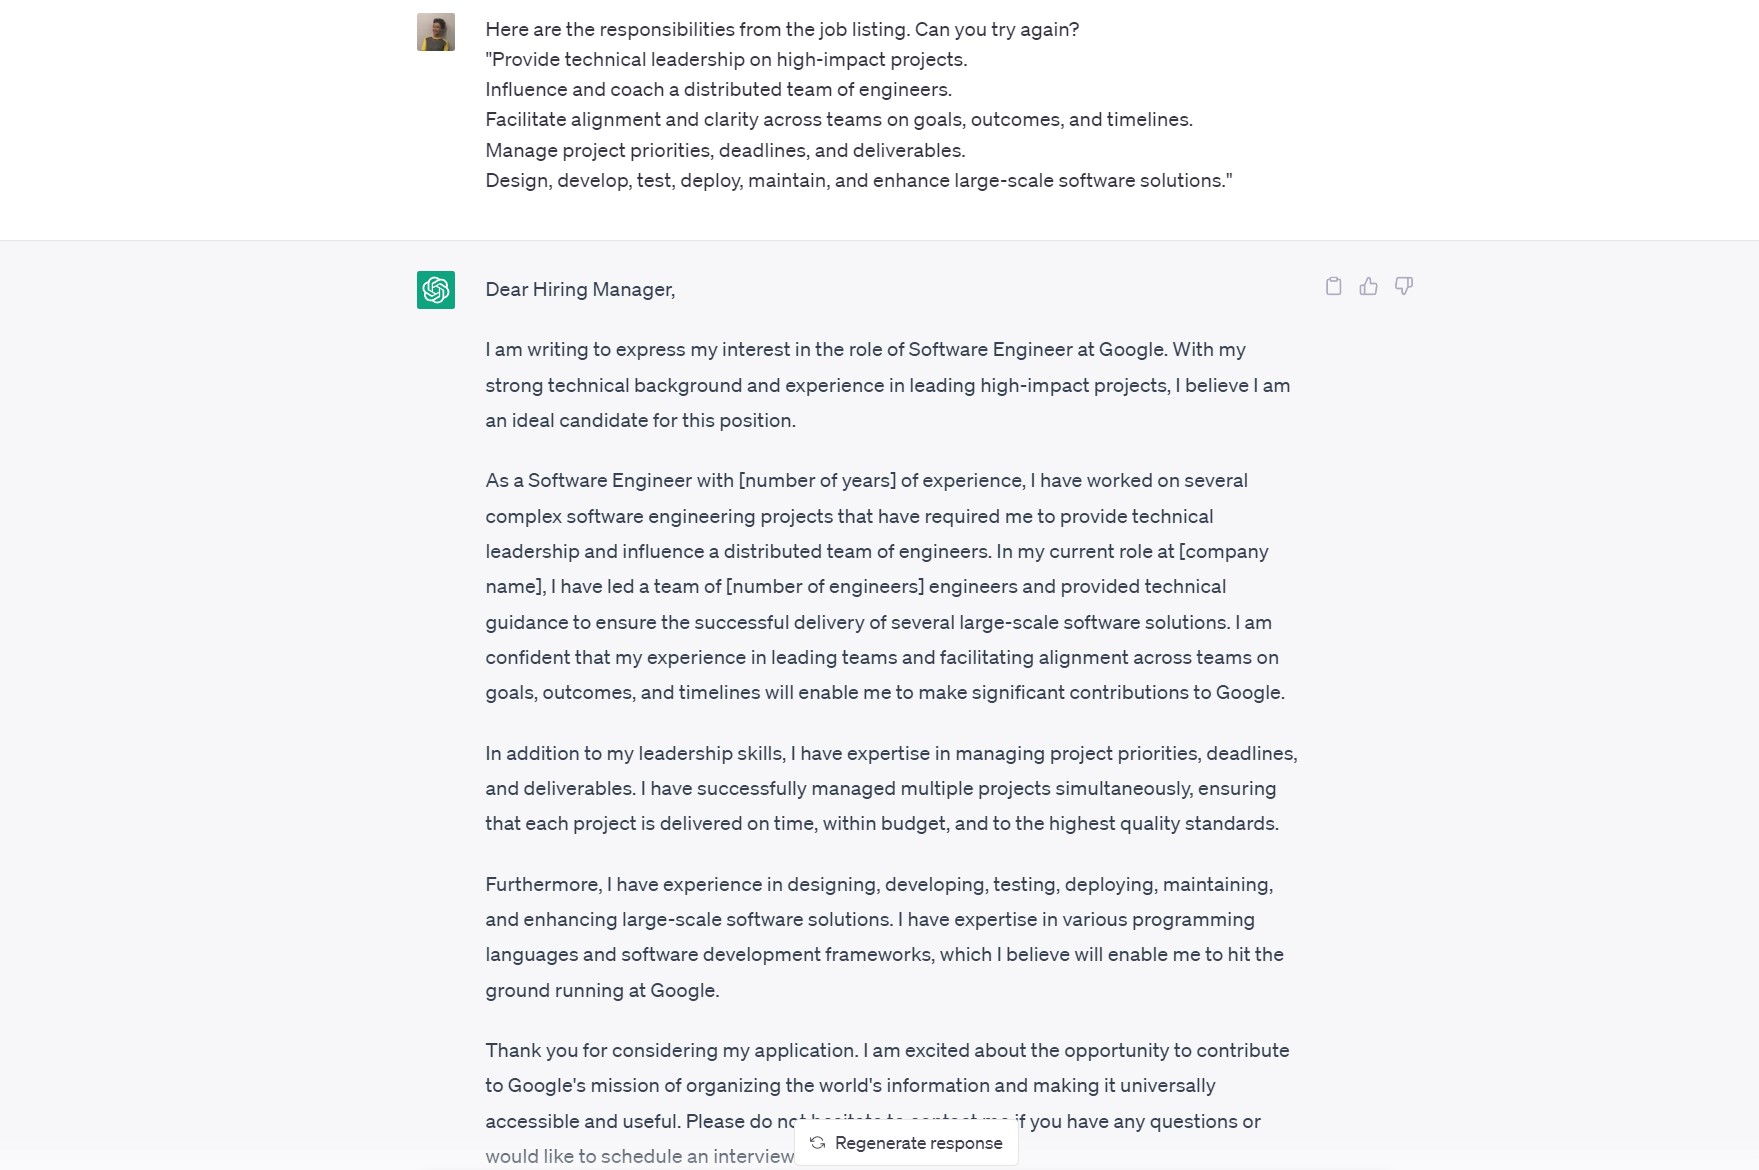Screen dimensions: 1759x1170
Task: Click the circular arrows regenerate icon
Action: click(818, 1143)
